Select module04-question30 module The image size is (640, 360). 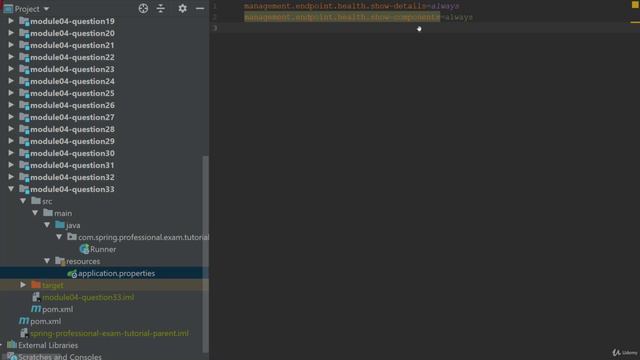(x=72, y=153)
